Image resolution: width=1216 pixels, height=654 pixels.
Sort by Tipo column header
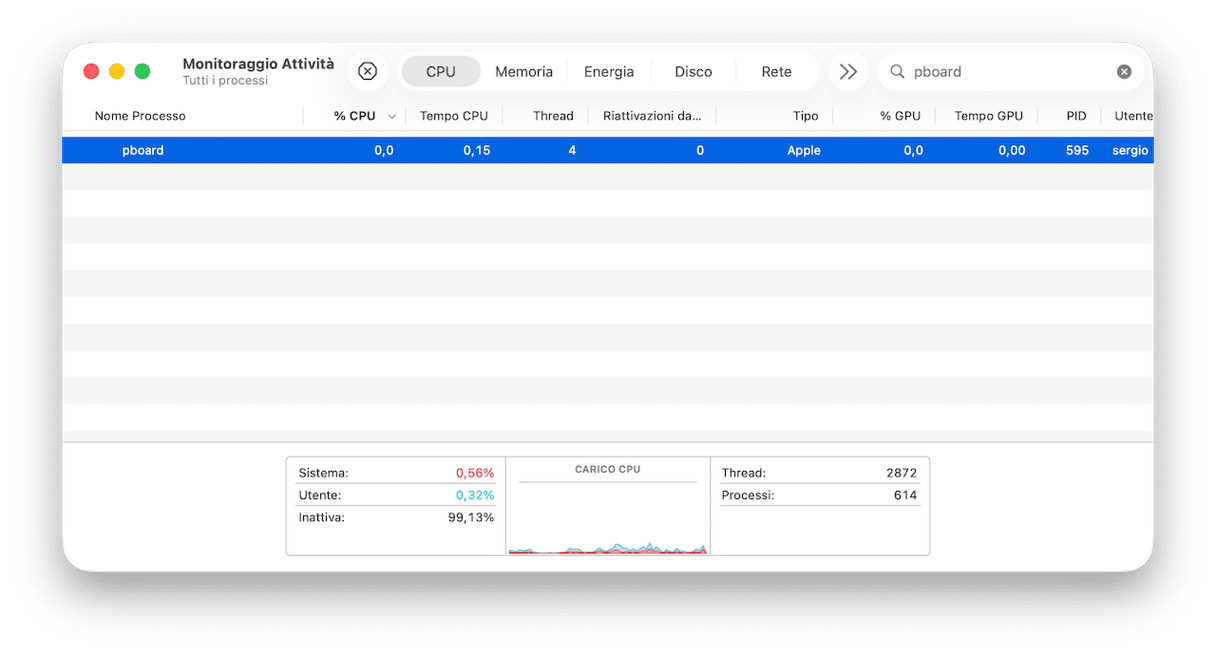(805, 116)
